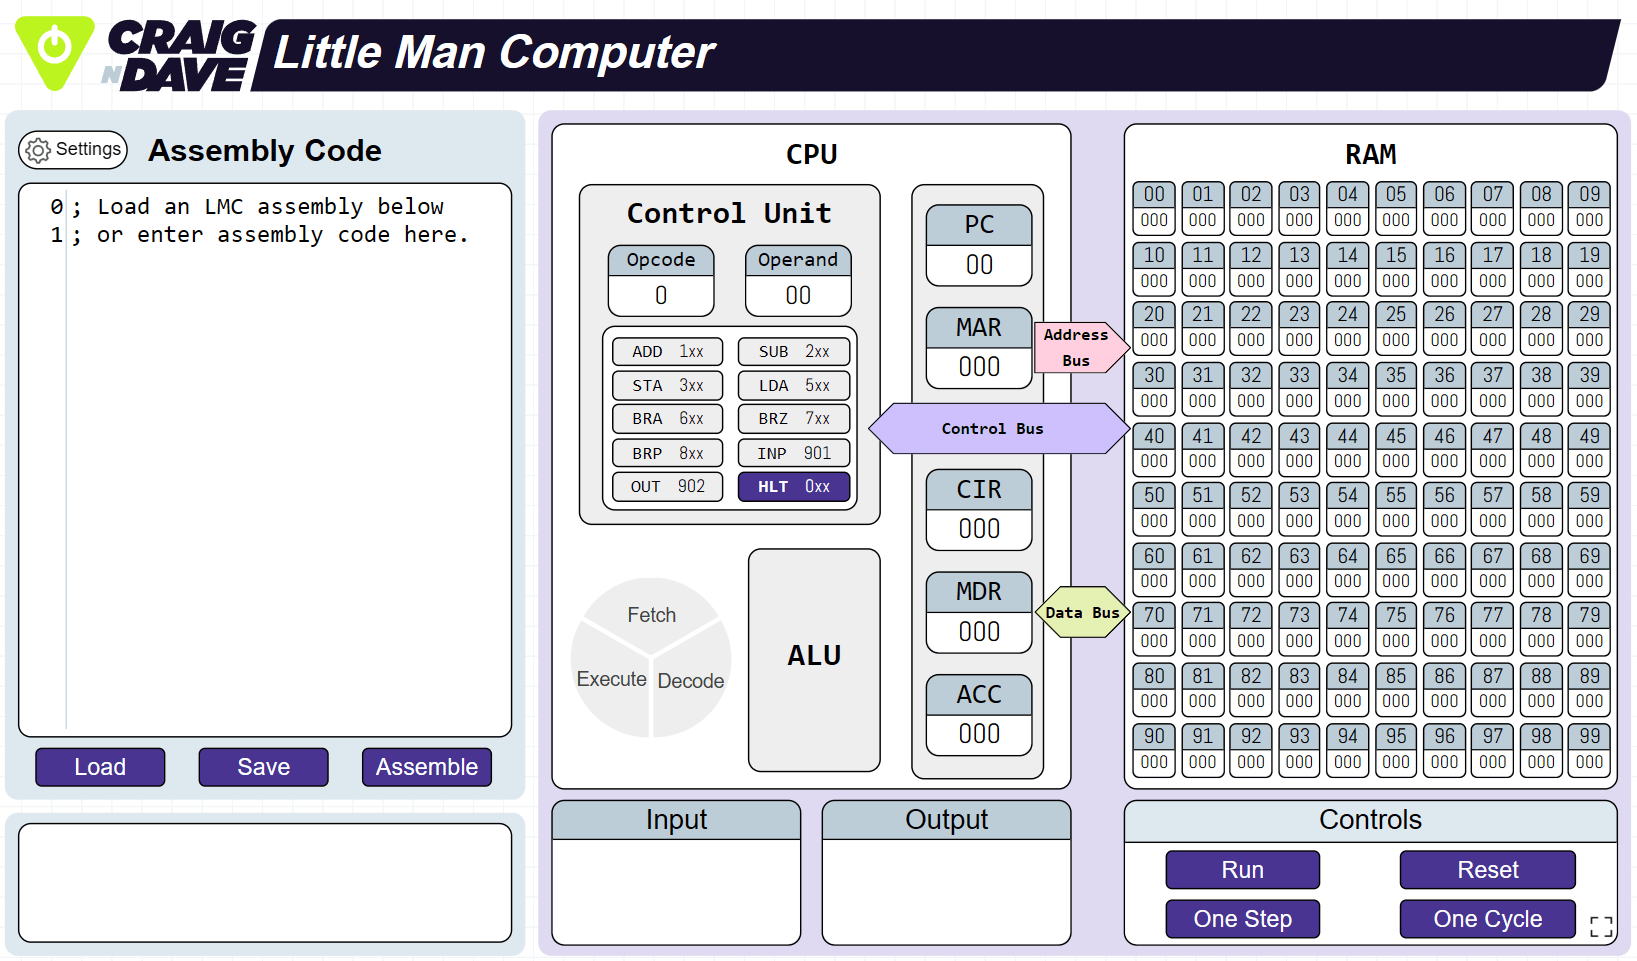Click the Craig N Dave logo

point(180,56)
